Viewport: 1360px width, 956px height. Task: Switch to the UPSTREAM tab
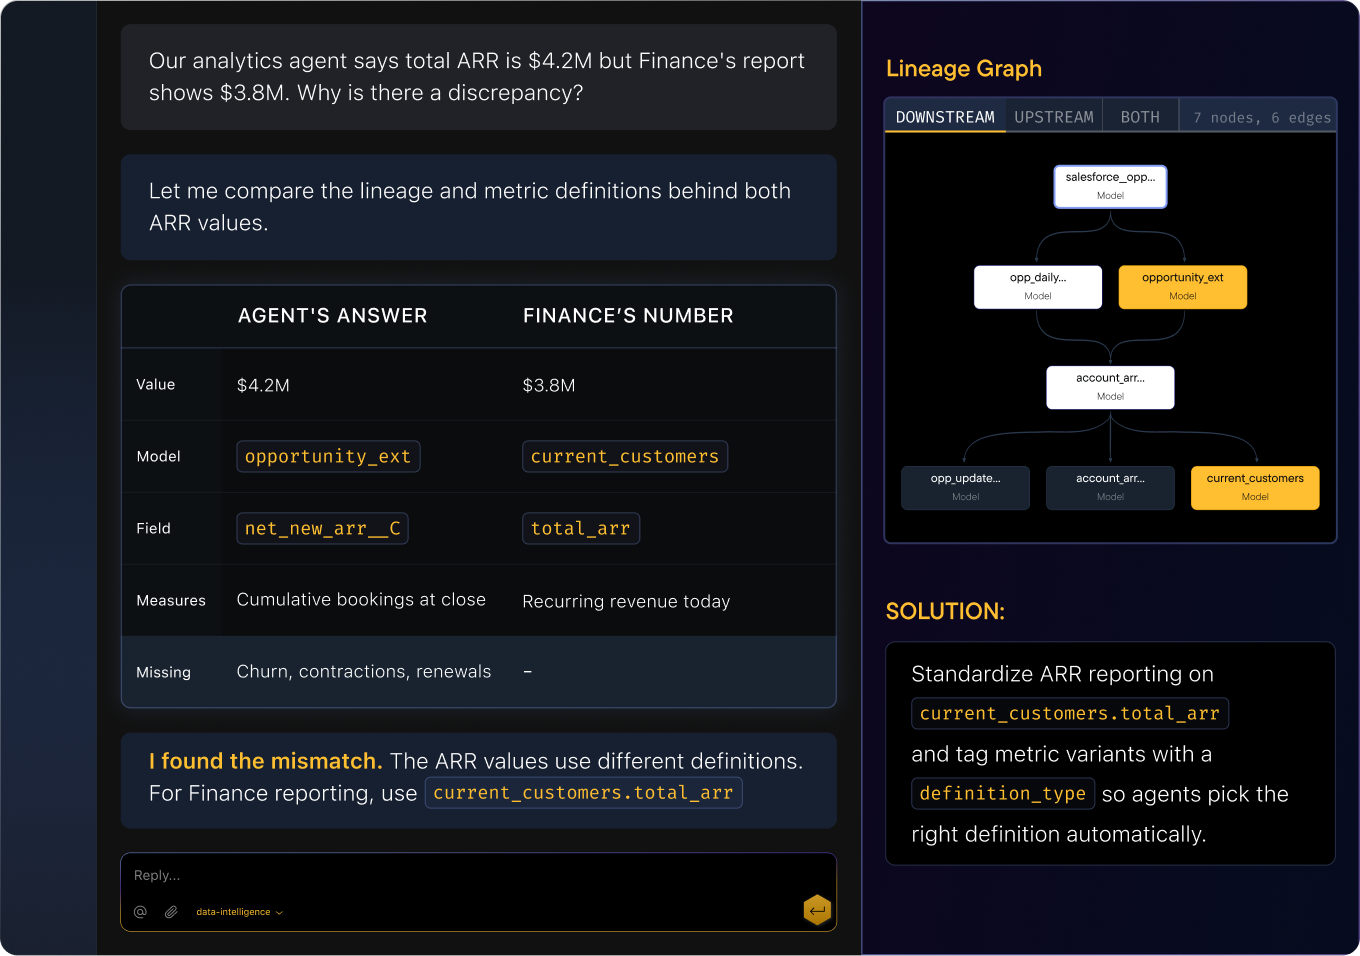(x=1053, y=117)
